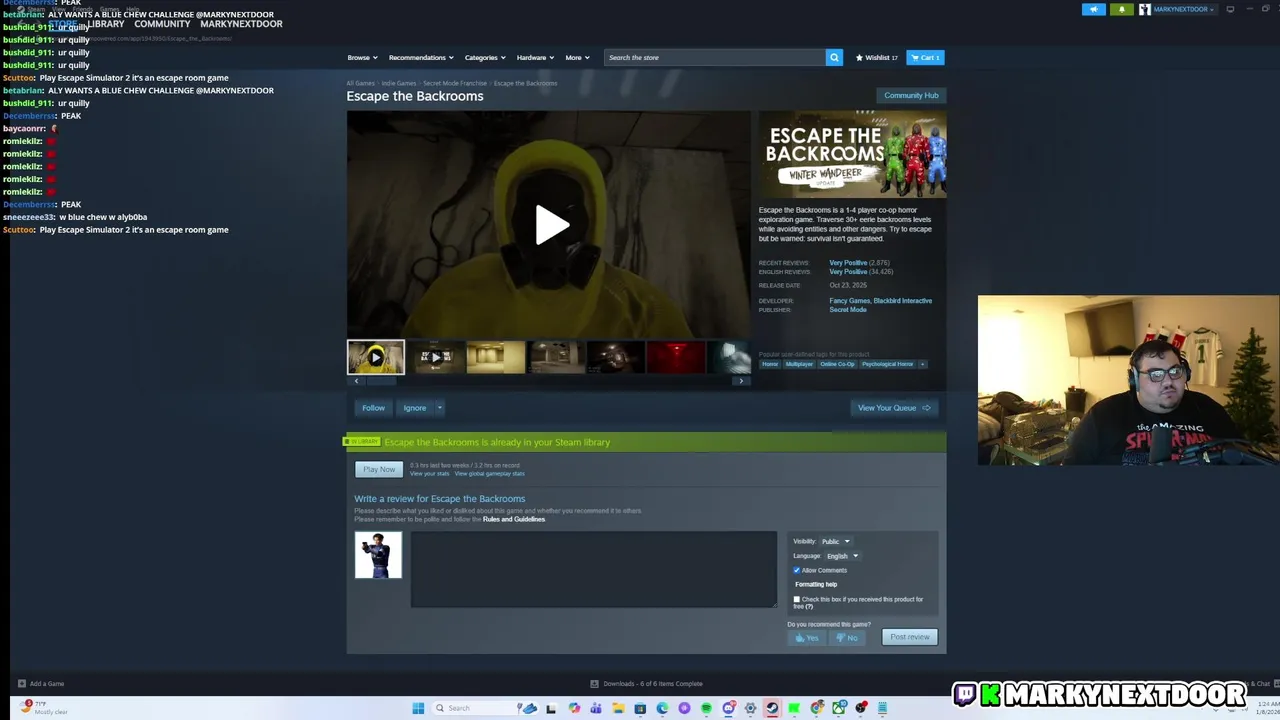
Task: Click the thumbs-down No recommend button
Action: pyautogui.click(x=847, y=637)
